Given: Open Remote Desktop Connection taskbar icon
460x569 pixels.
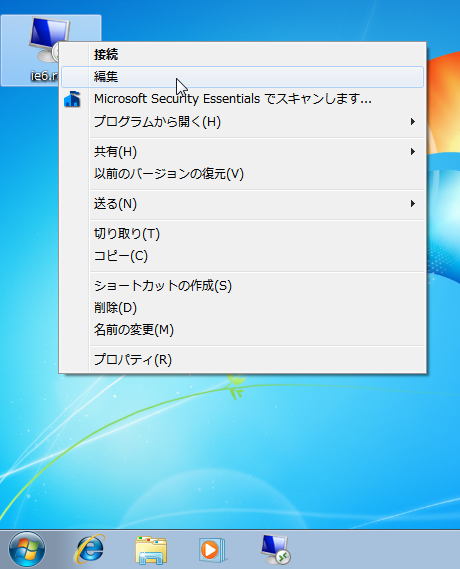Looking at the screenshot, I should [x=276, y=549].
